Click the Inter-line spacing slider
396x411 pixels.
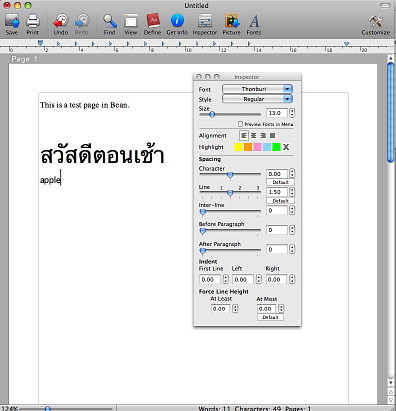[230, 212]
